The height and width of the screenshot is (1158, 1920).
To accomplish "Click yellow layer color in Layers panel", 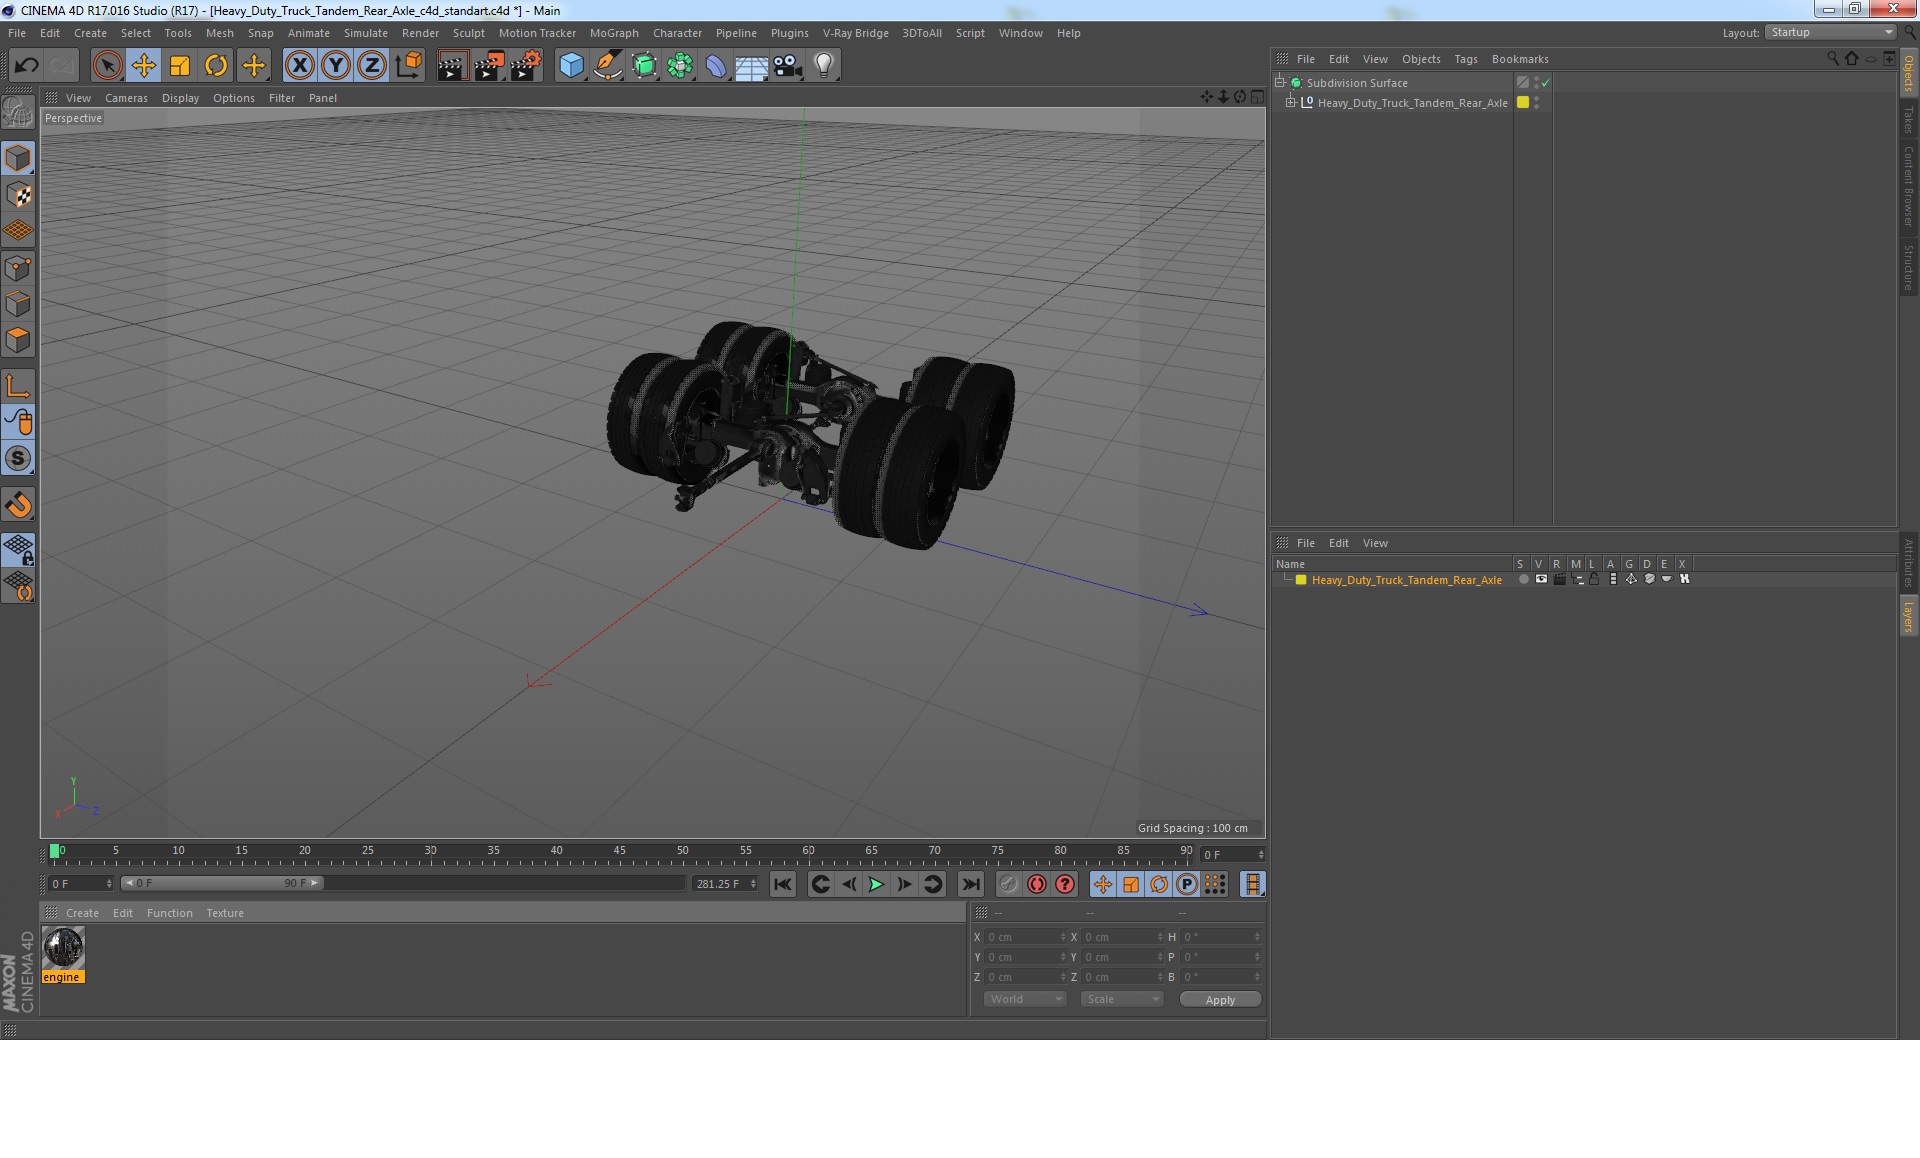I will 1301,580.
